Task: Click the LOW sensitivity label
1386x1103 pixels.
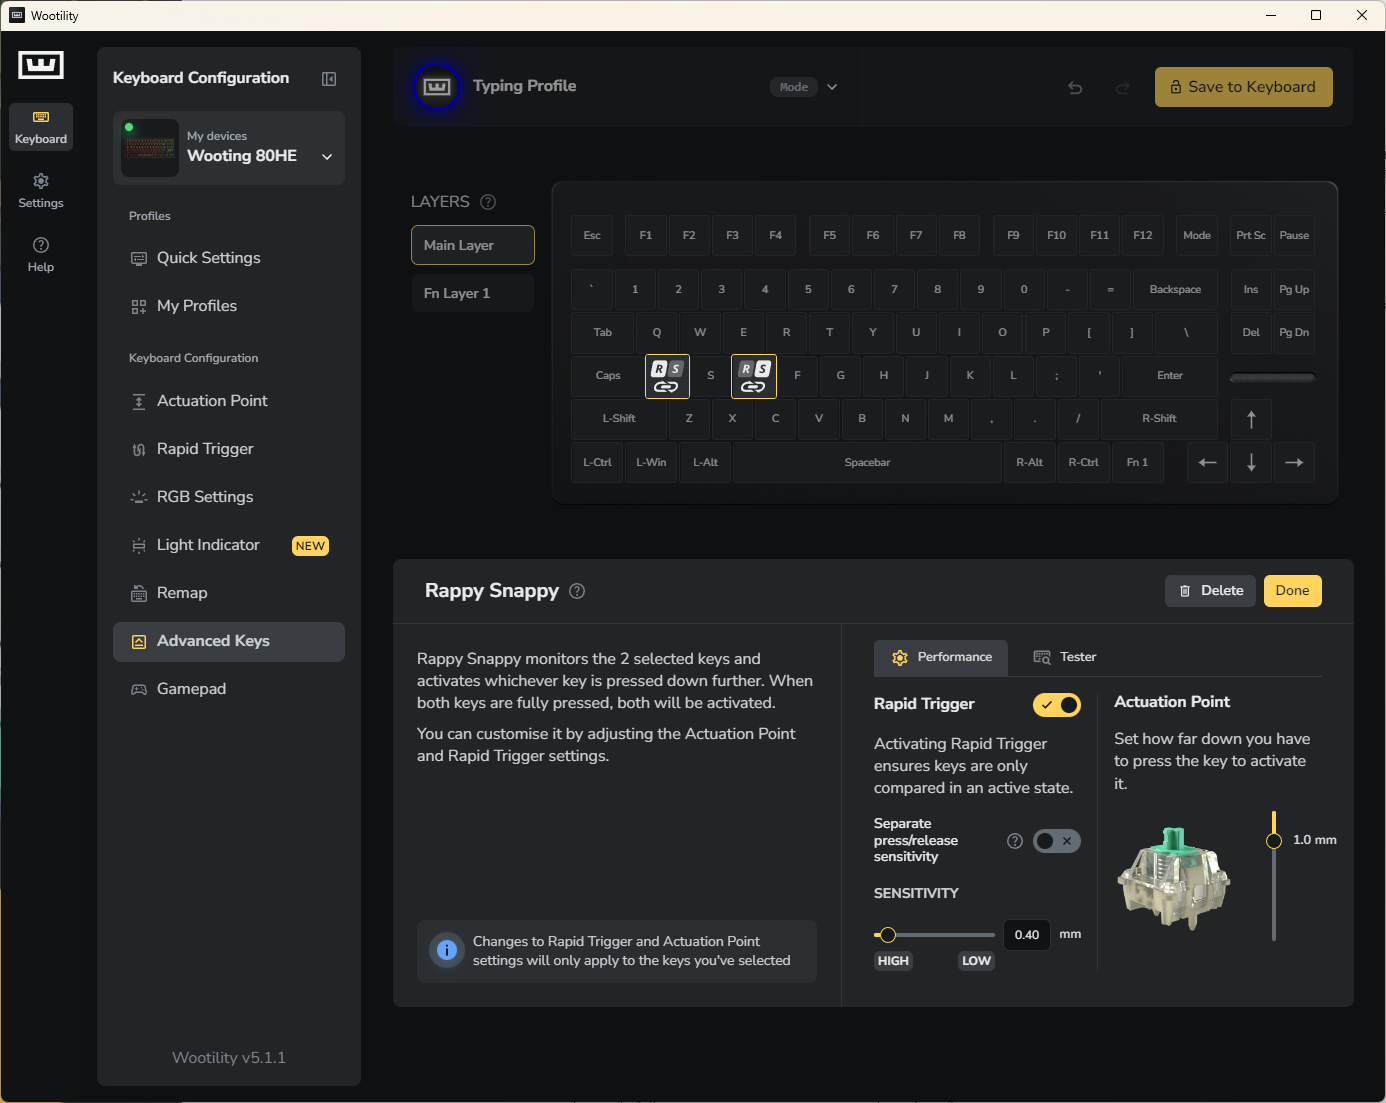Action: [x=976, y=961]
